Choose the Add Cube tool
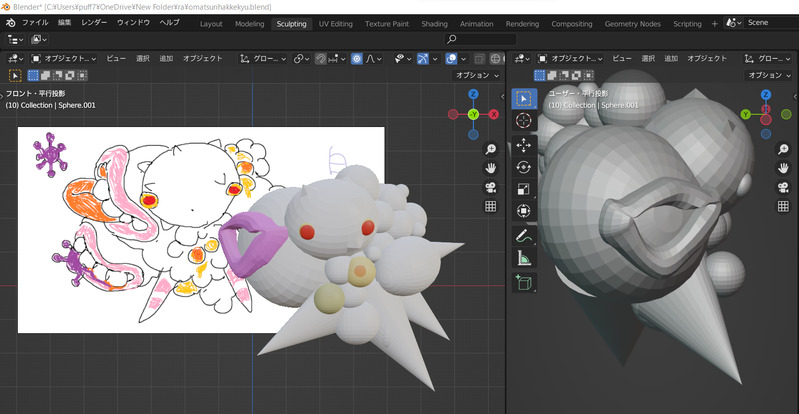 tap(523, 284)
